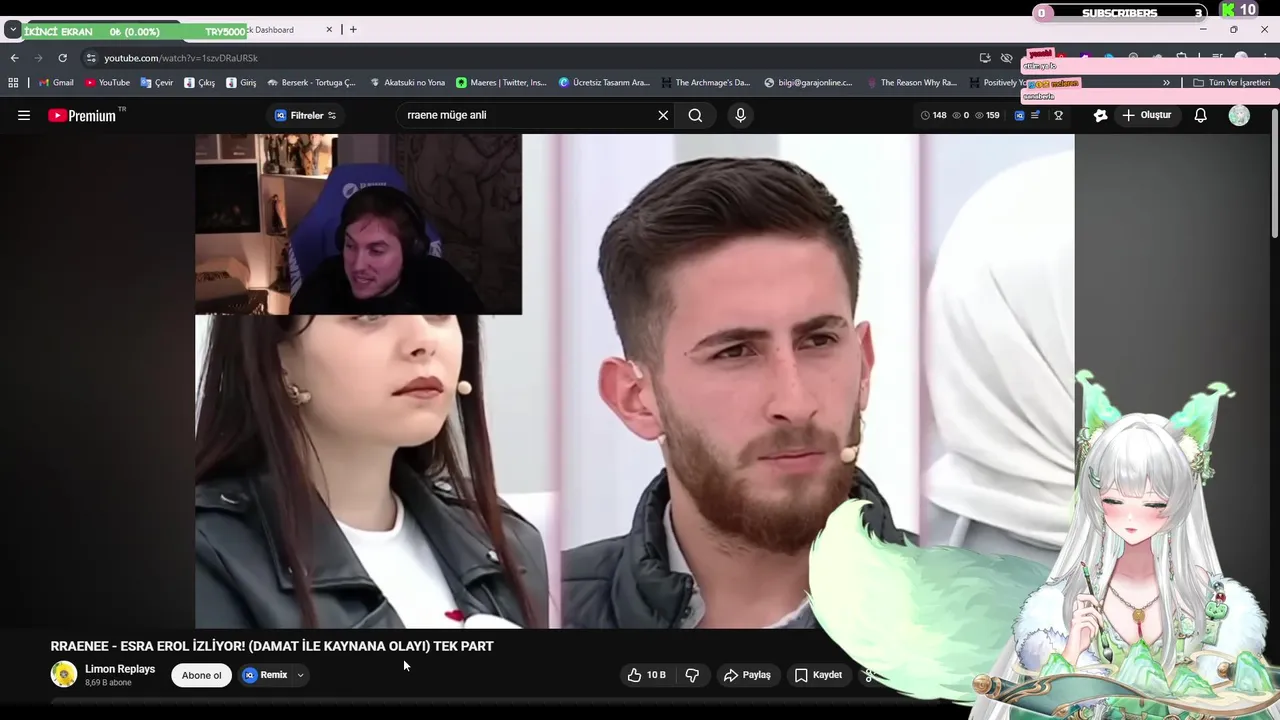Open the Gmail bookmark

pyautogui.click(x=55, y=83)
